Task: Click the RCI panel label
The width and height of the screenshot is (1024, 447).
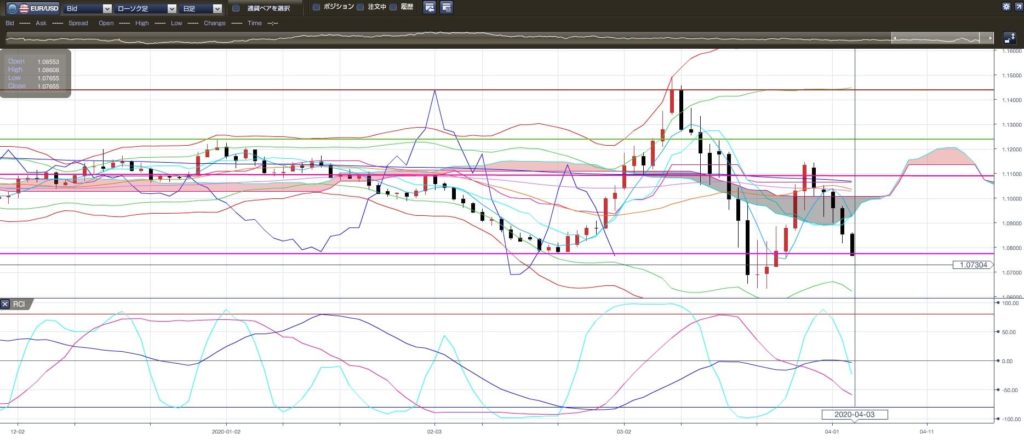Action: [18, 304]
